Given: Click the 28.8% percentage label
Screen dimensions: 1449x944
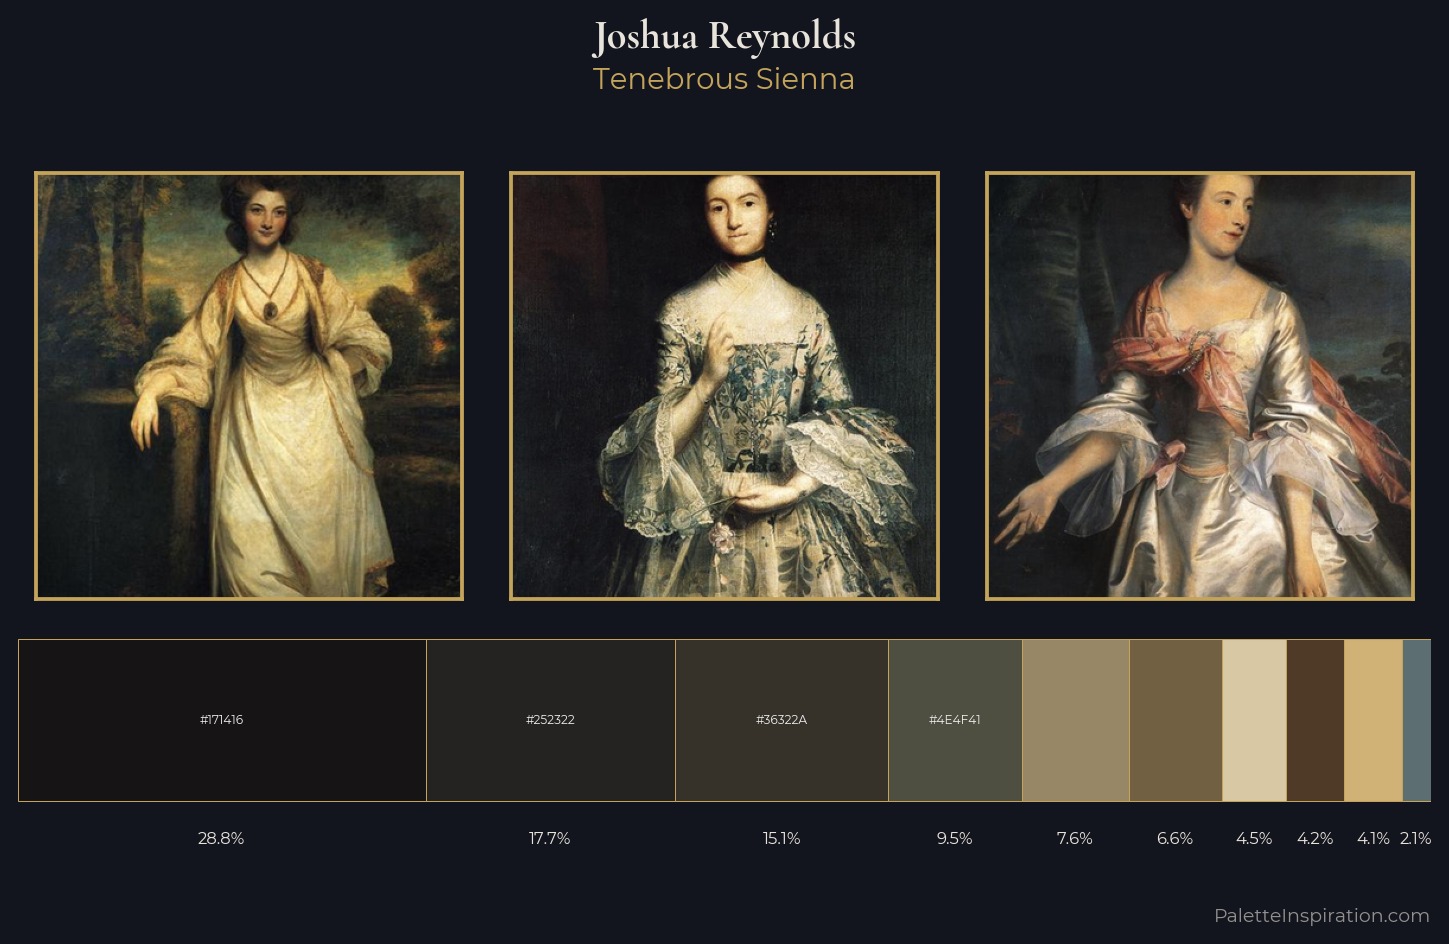Looking at the screenshot, I should [x=221, y=838].
